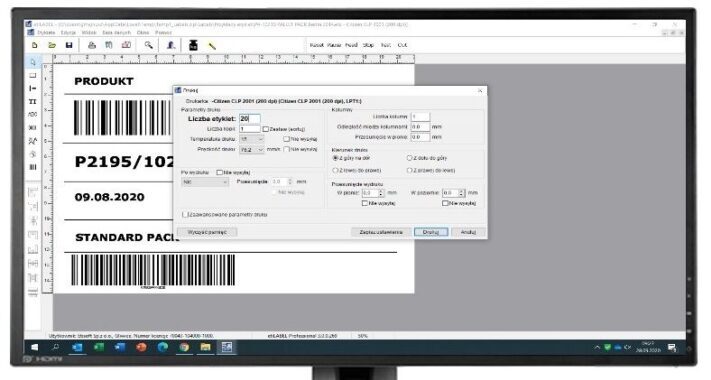Select the bottom barcode tool in left panel
This screenshot has height=380, width=711.
(x=33, y=167)
